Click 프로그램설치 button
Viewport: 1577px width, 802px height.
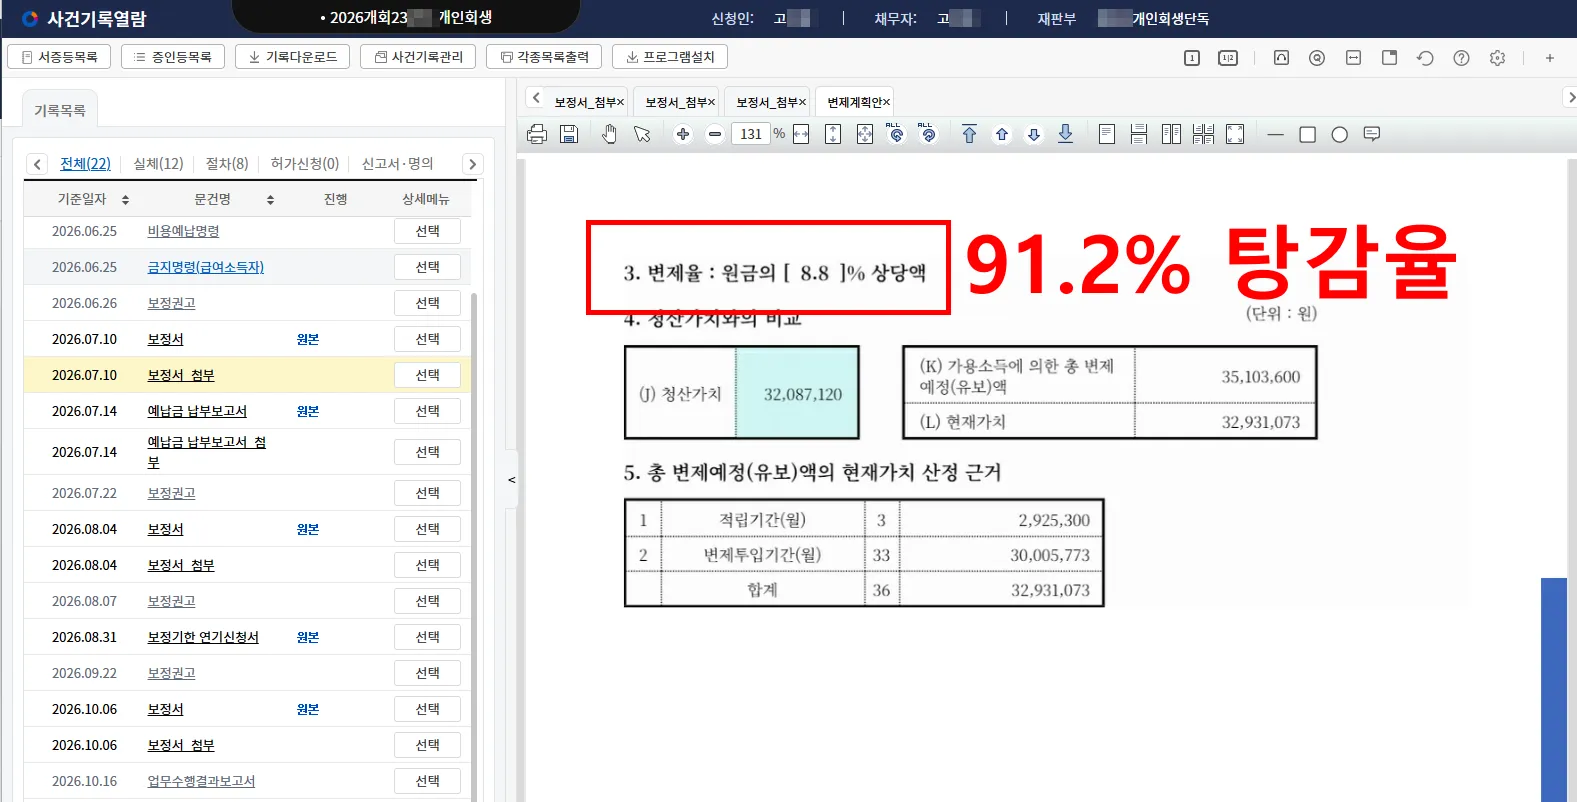[670, 57]
